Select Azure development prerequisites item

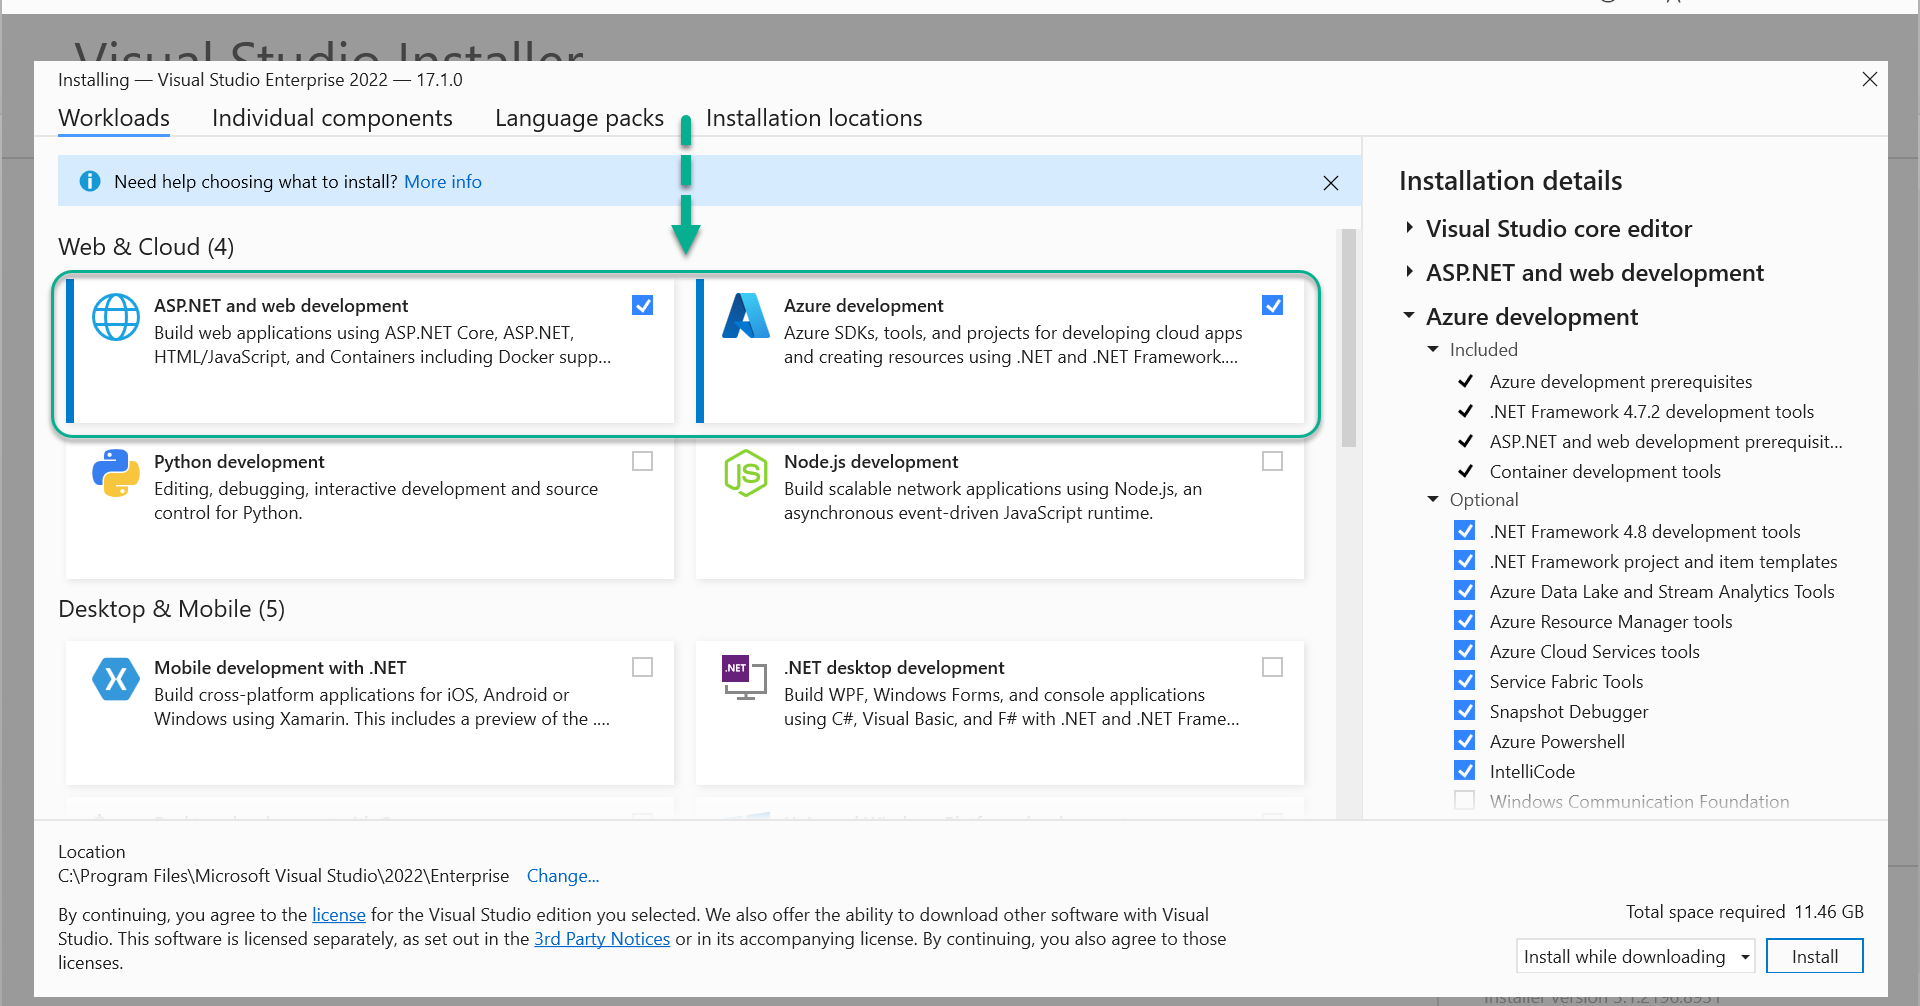click(x=1621, y=381)
